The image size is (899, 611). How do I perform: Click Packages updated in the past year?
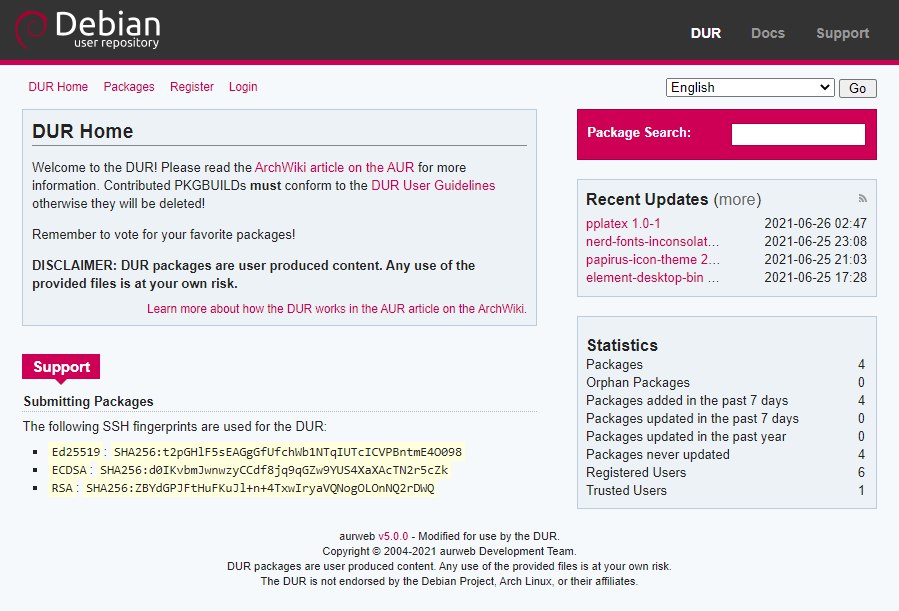725,437
